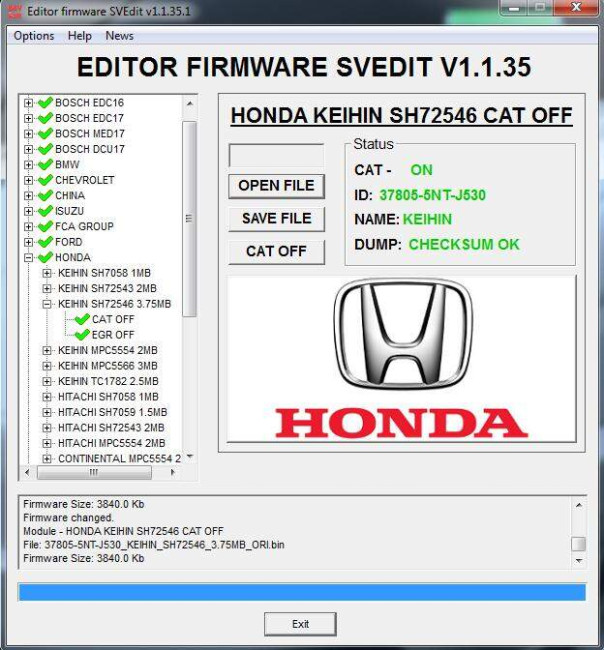Image resolution: width=604 pixels, height=650 pixels.
Task: Click the green checkmark beside CAT OFF
Action: click(x=82, y=319)
